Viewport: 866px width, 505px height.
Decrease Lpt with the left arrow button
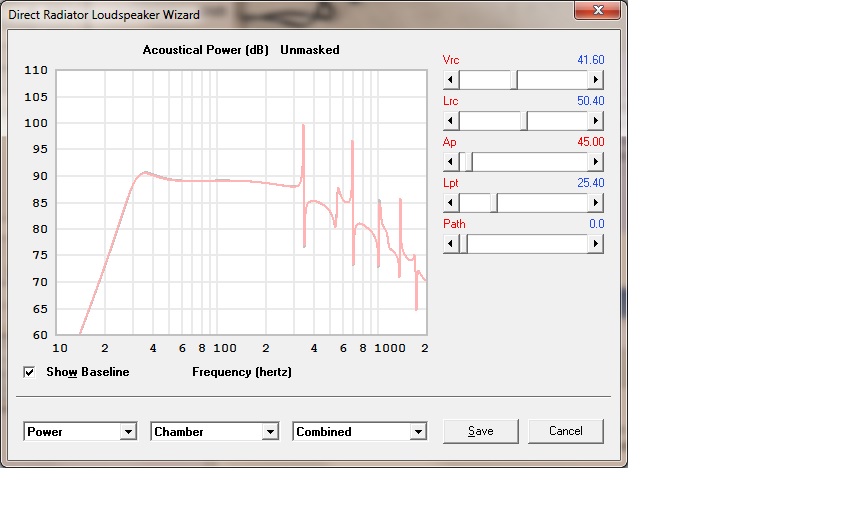click(x=451, y=203)
